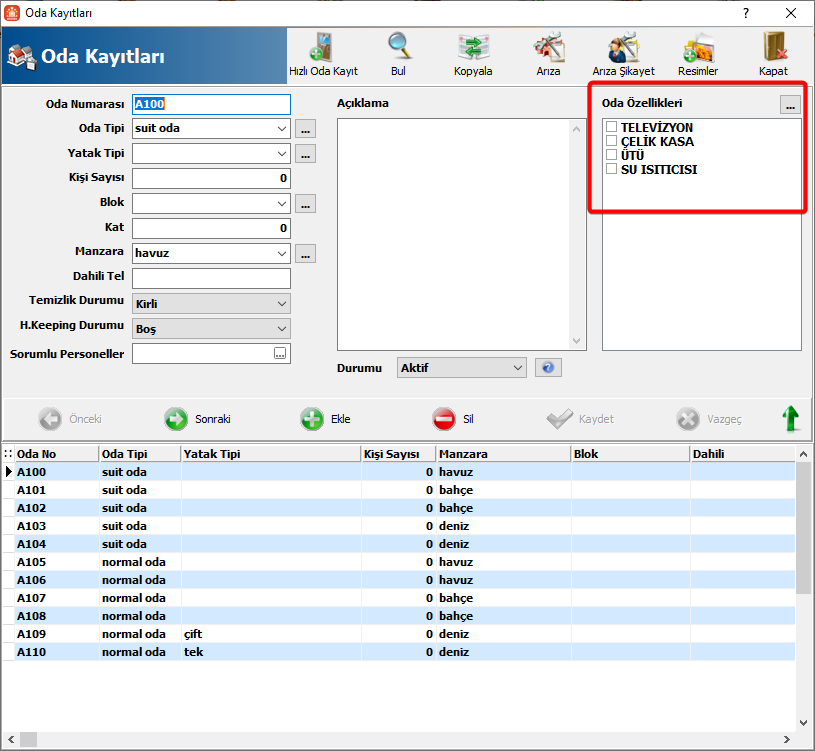Open the Sorumlu Personeller picker button
This screenshot has width=815, height=751.
280,353
